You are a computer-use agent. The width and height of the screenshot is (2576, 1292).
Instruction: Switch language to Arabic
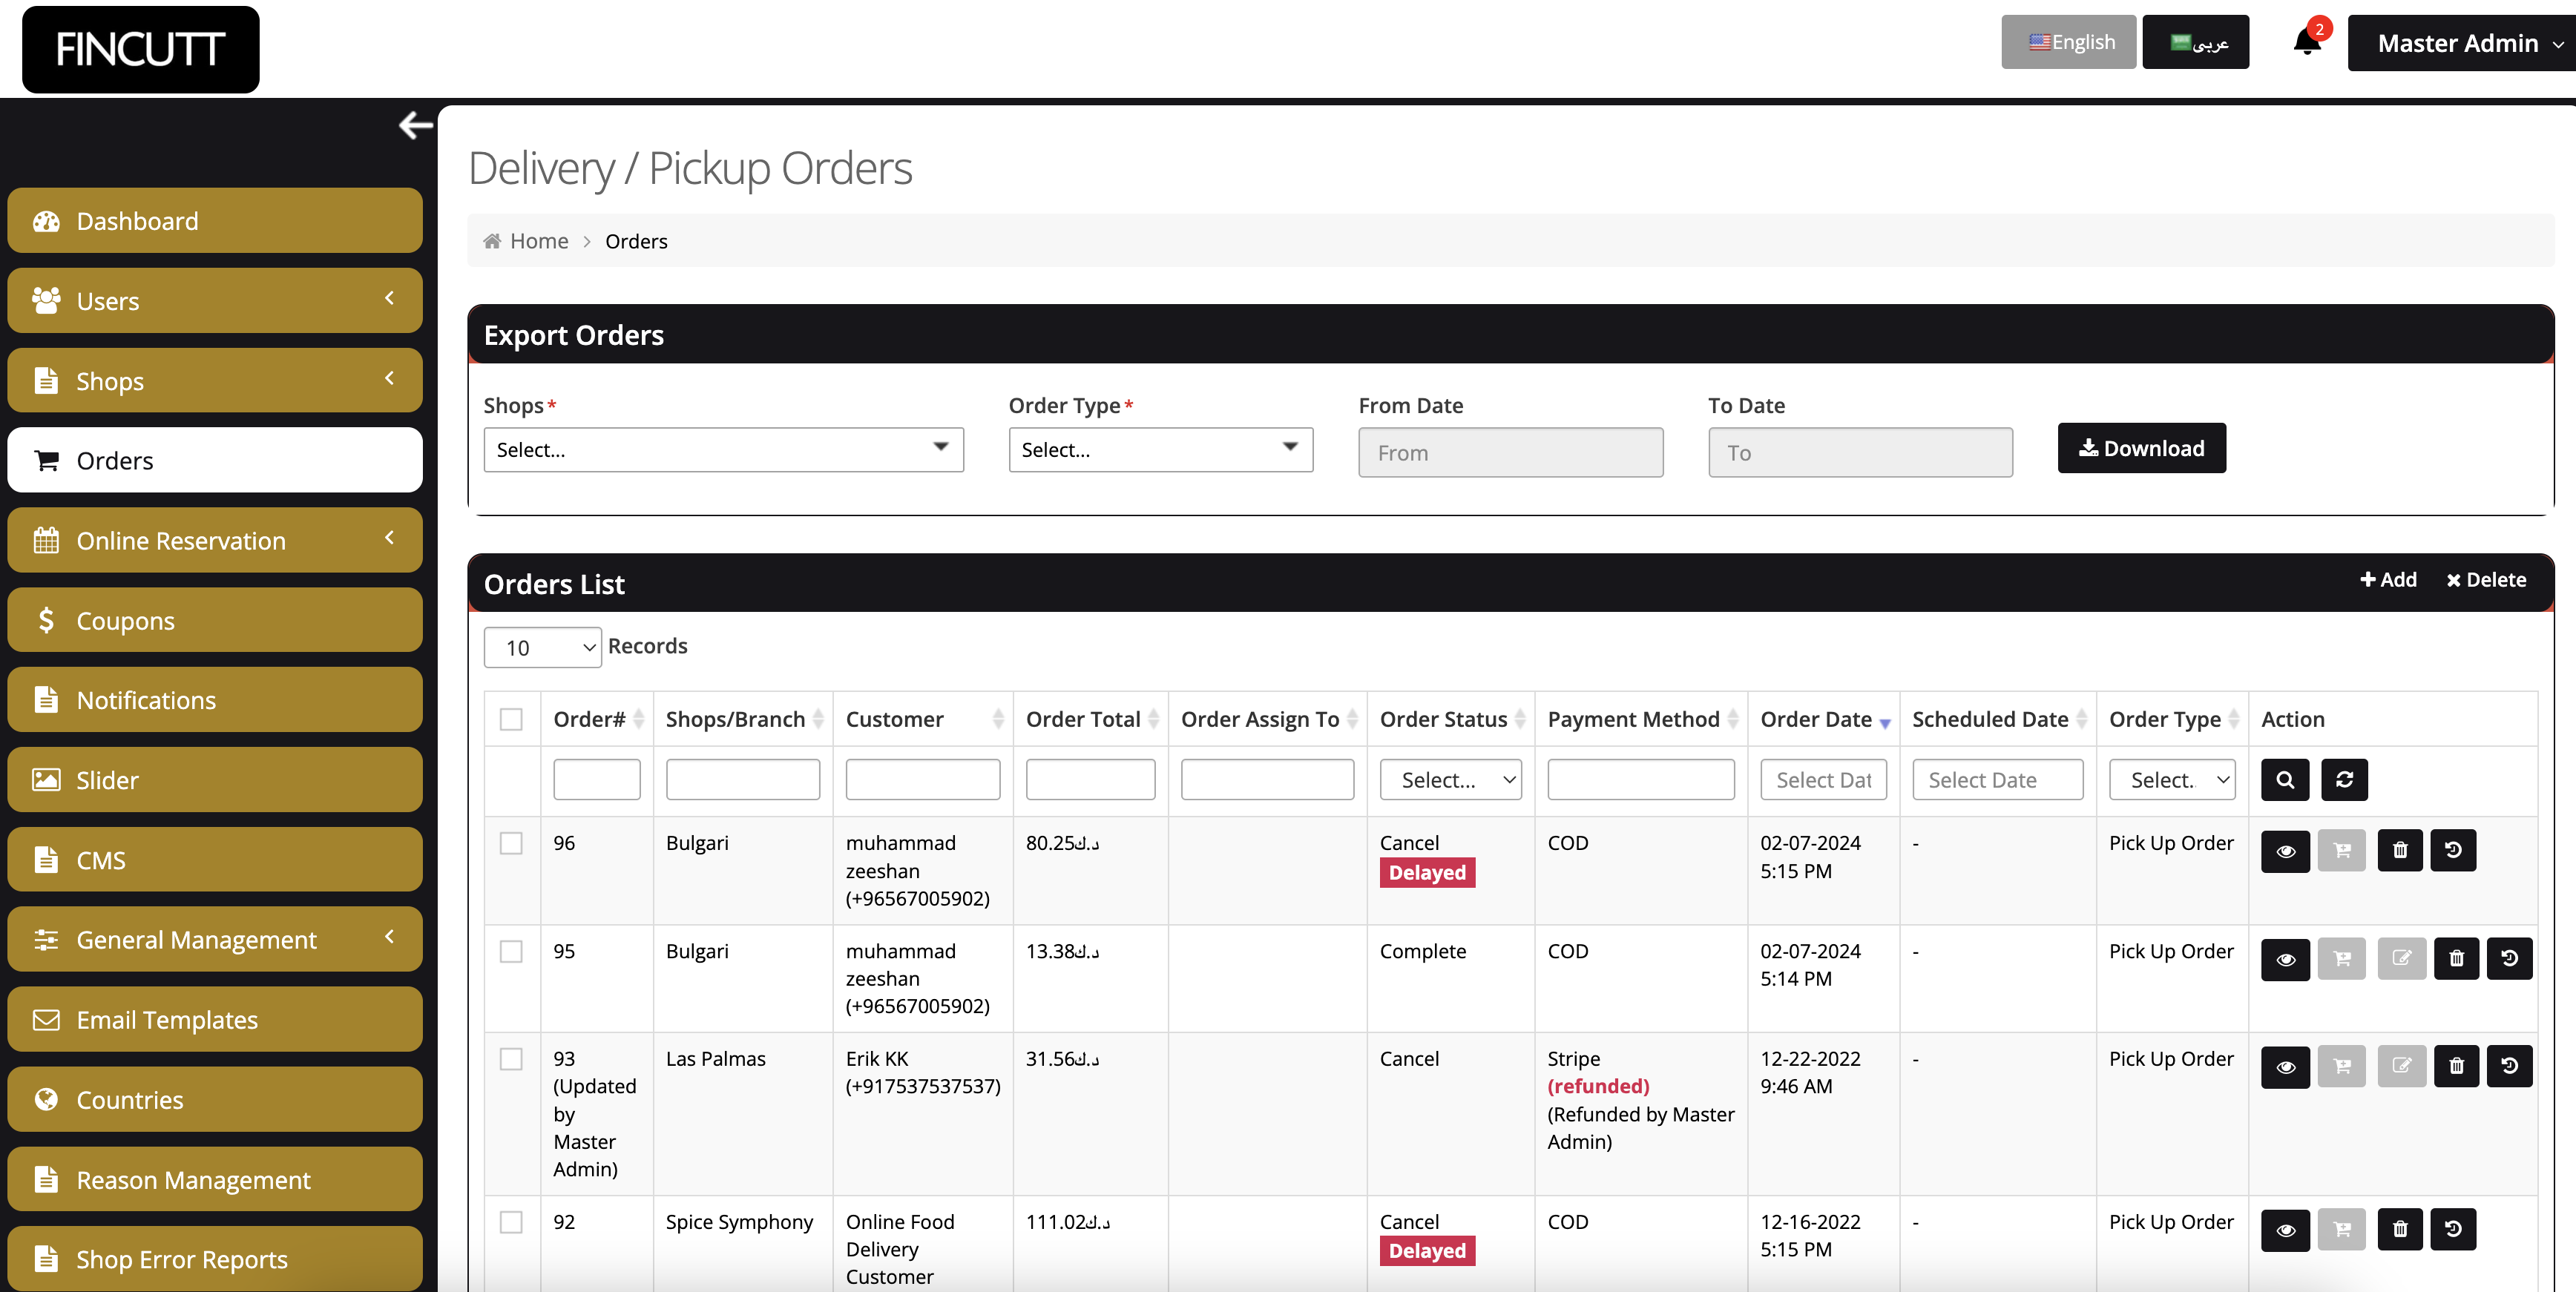(x=2195, y=42)
